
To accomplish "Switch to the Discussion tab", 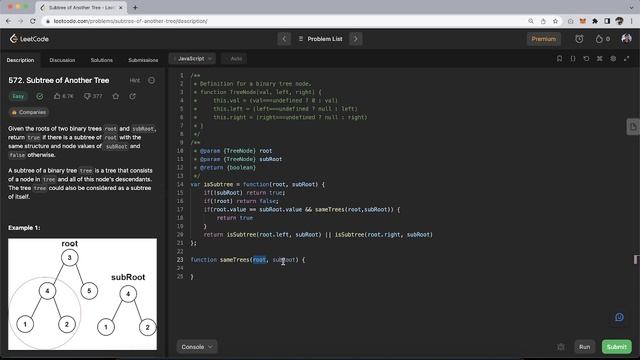I will [62, 60].
